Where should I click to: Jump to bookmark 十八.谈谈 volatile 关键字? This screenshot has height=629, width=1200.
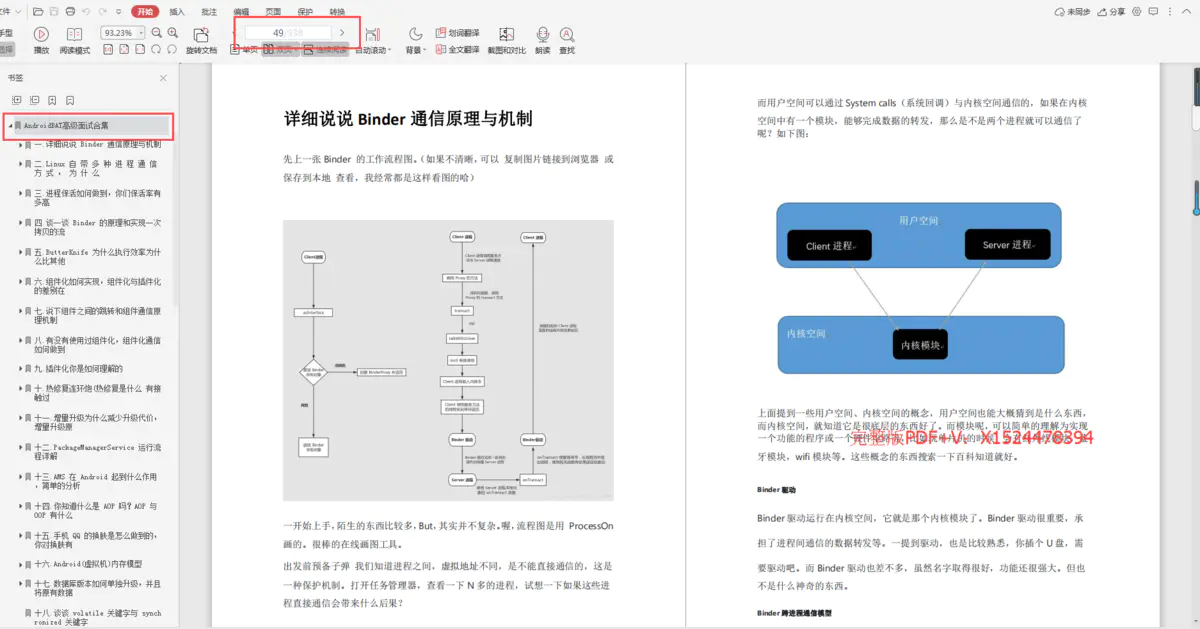(x=97, y=617)
